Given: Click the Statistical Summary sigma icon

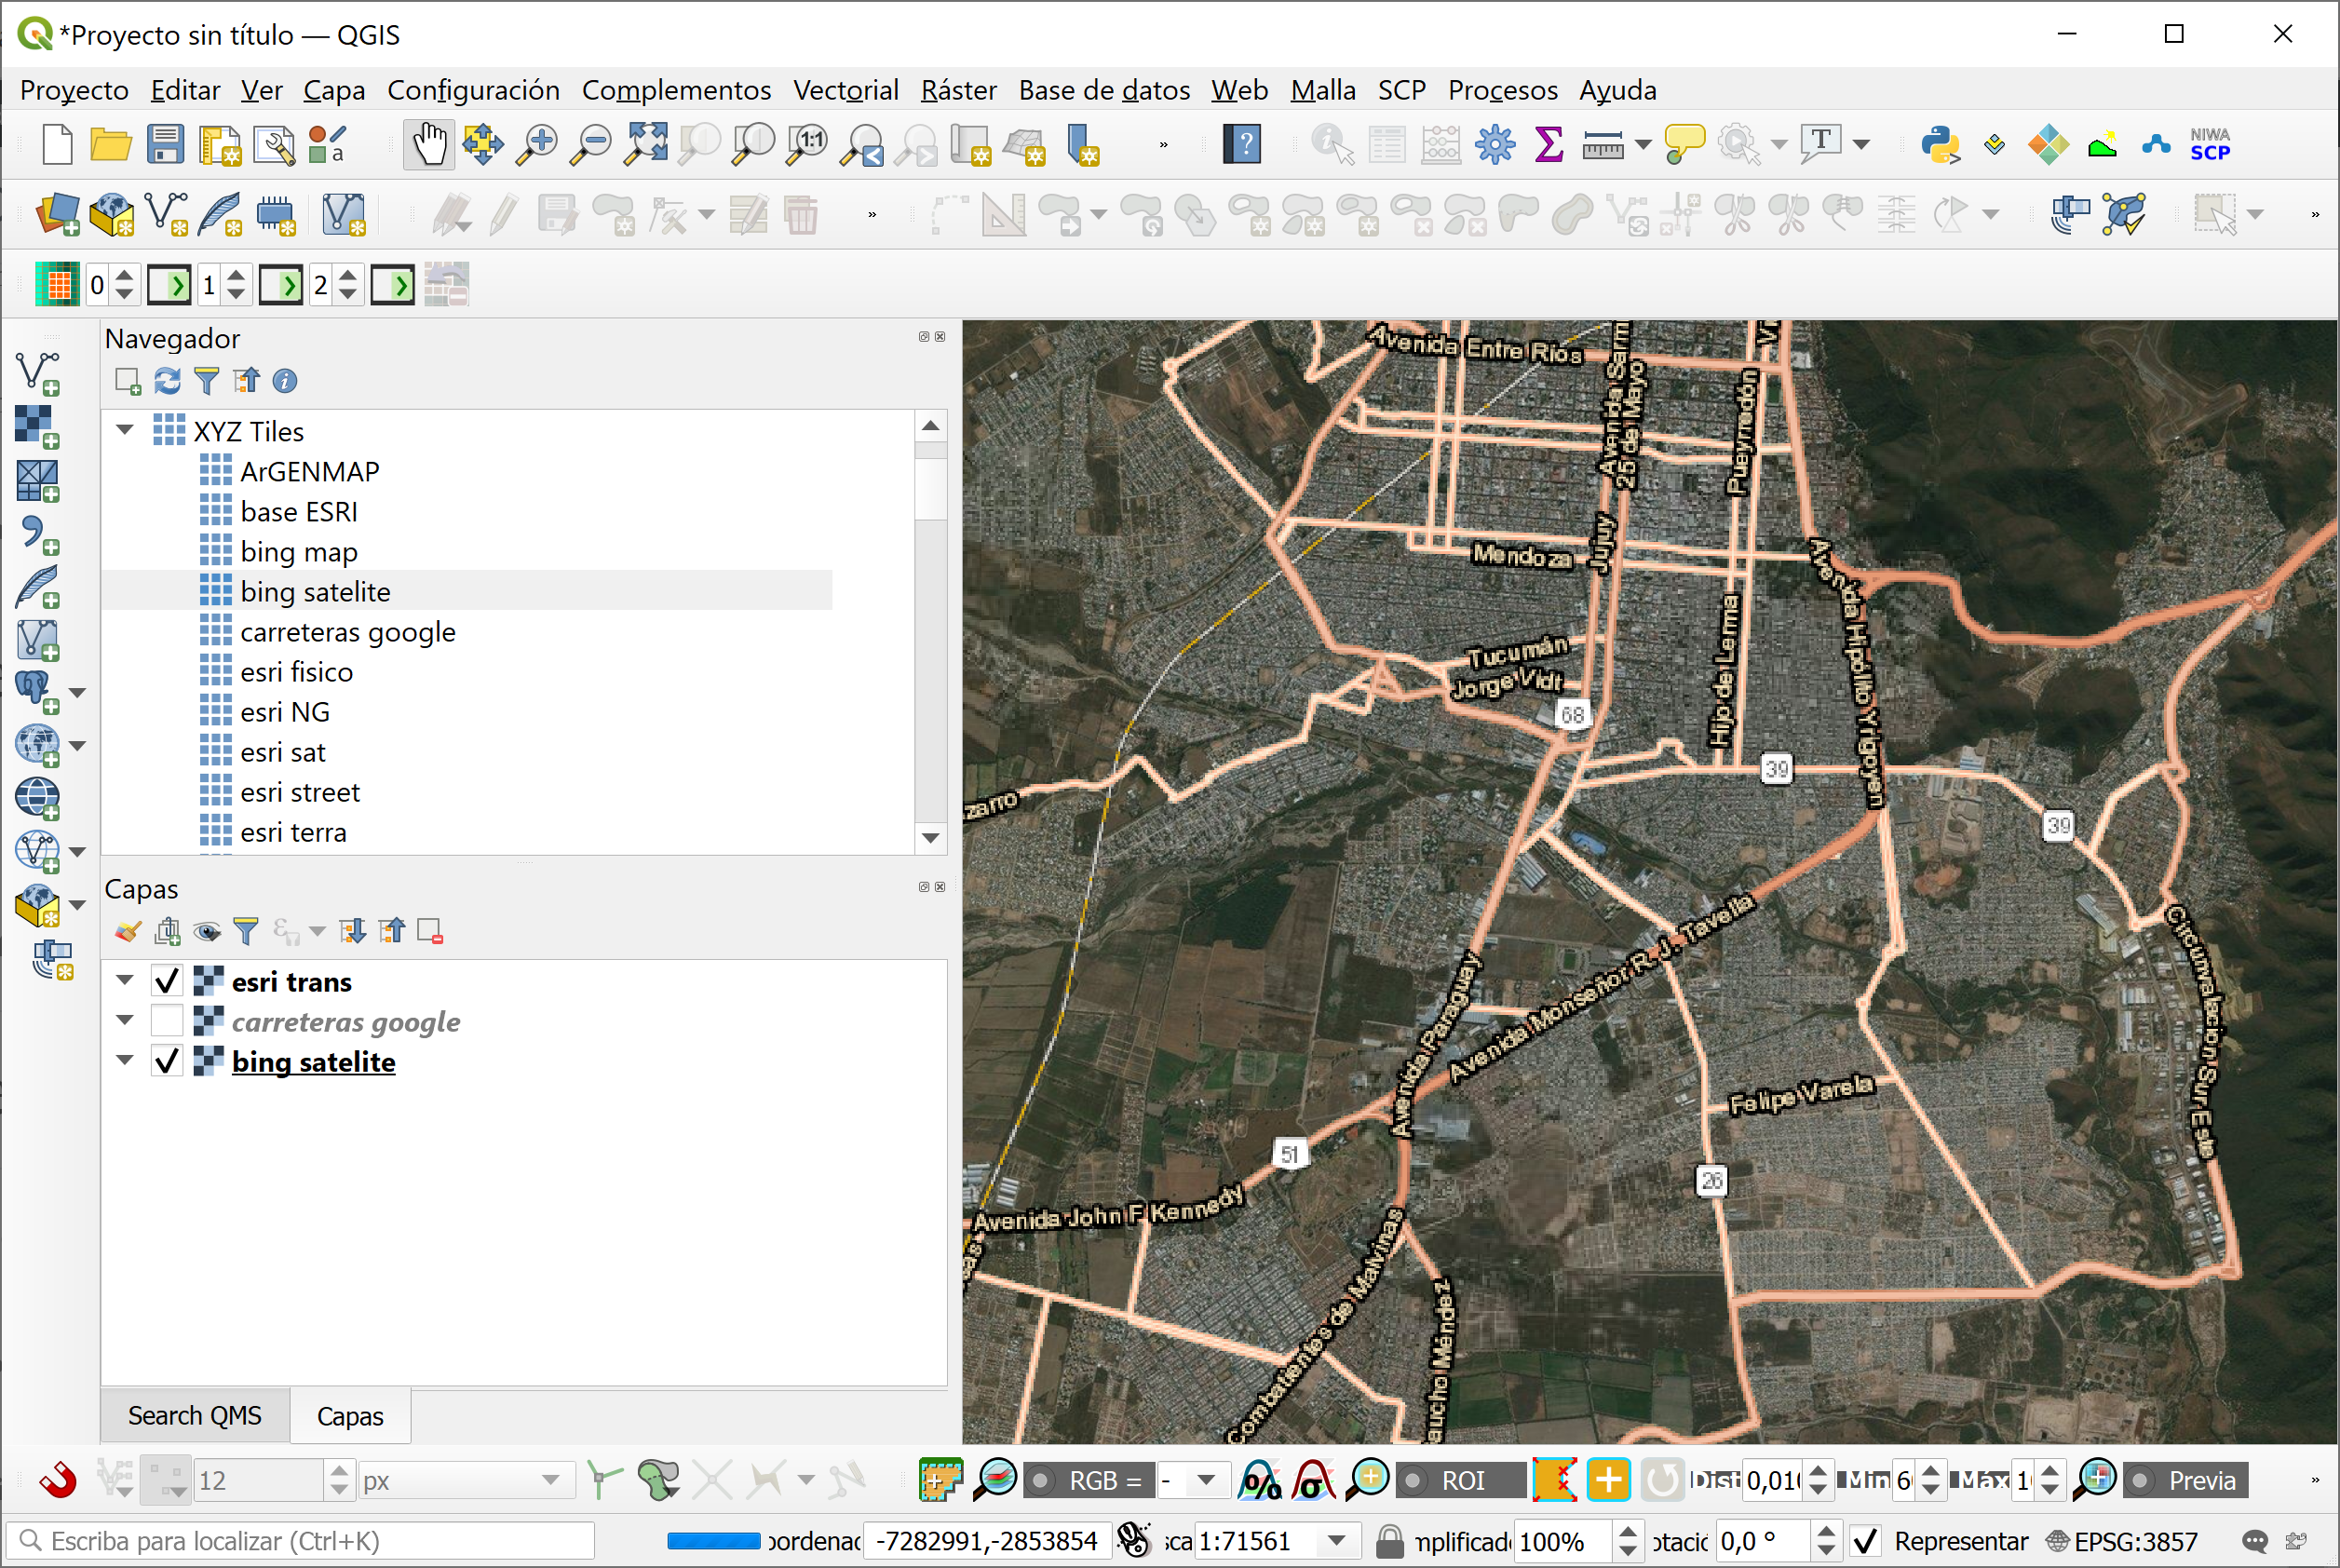Looking at the screenshot, I should point(1549,145).
